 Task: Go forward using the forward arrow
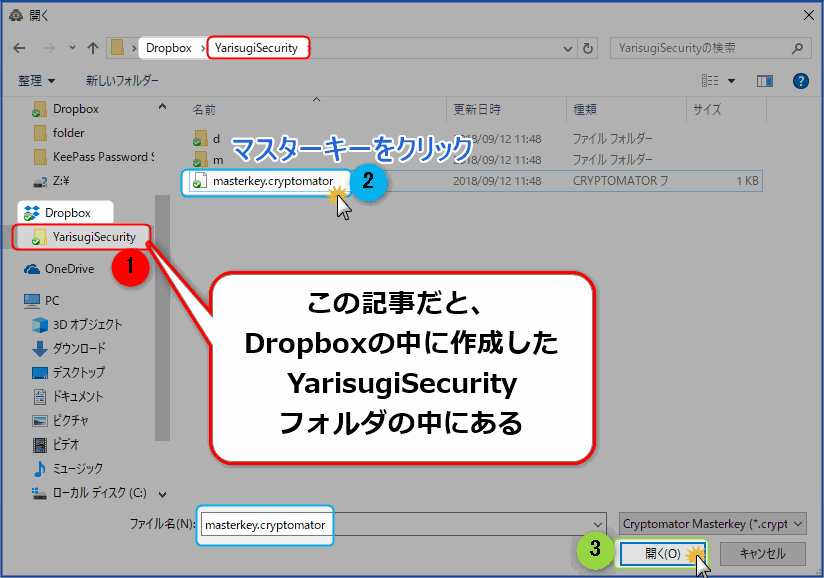(x=48, y=48)
